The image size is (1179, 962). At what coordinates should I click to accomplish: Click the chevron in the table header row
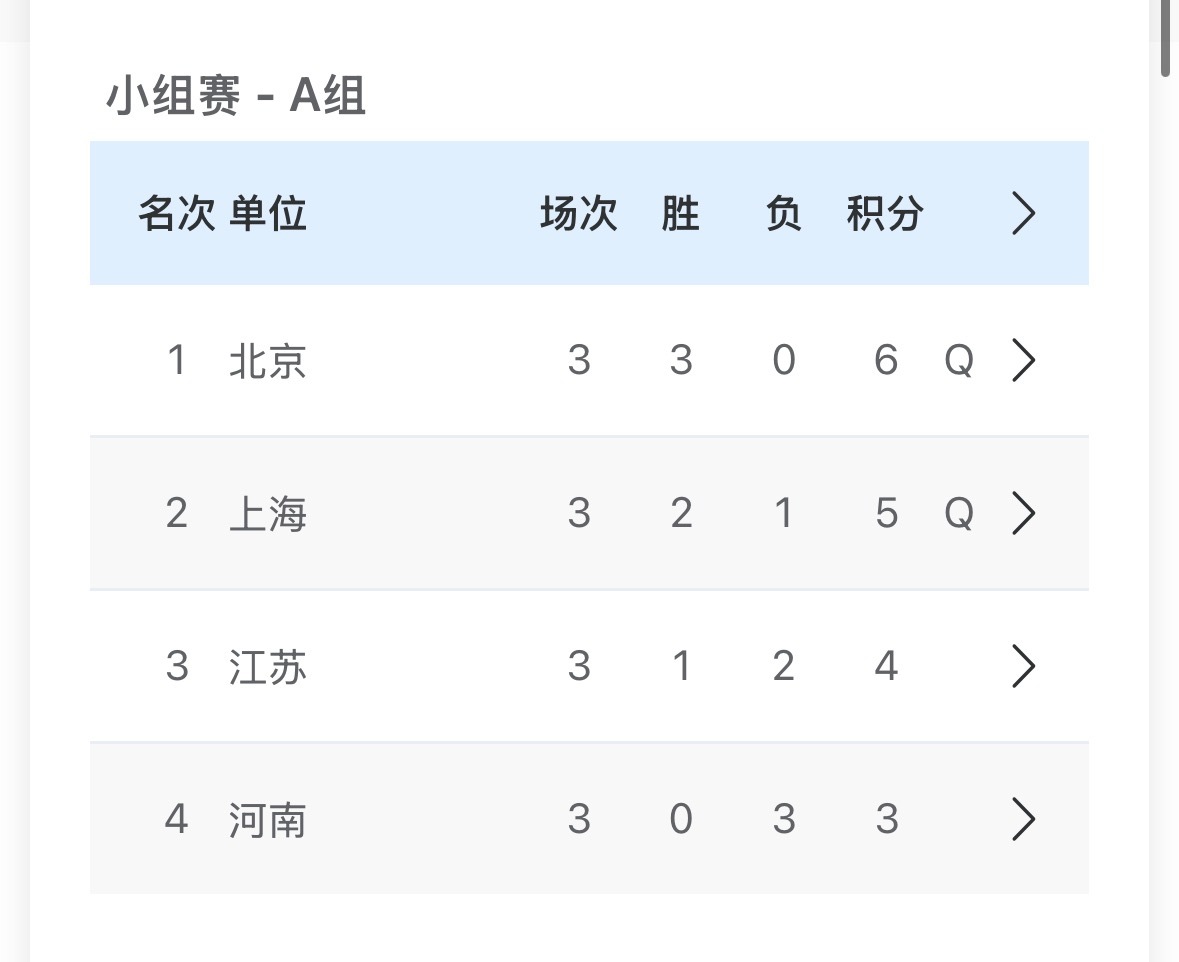[x=1022, y=213]
